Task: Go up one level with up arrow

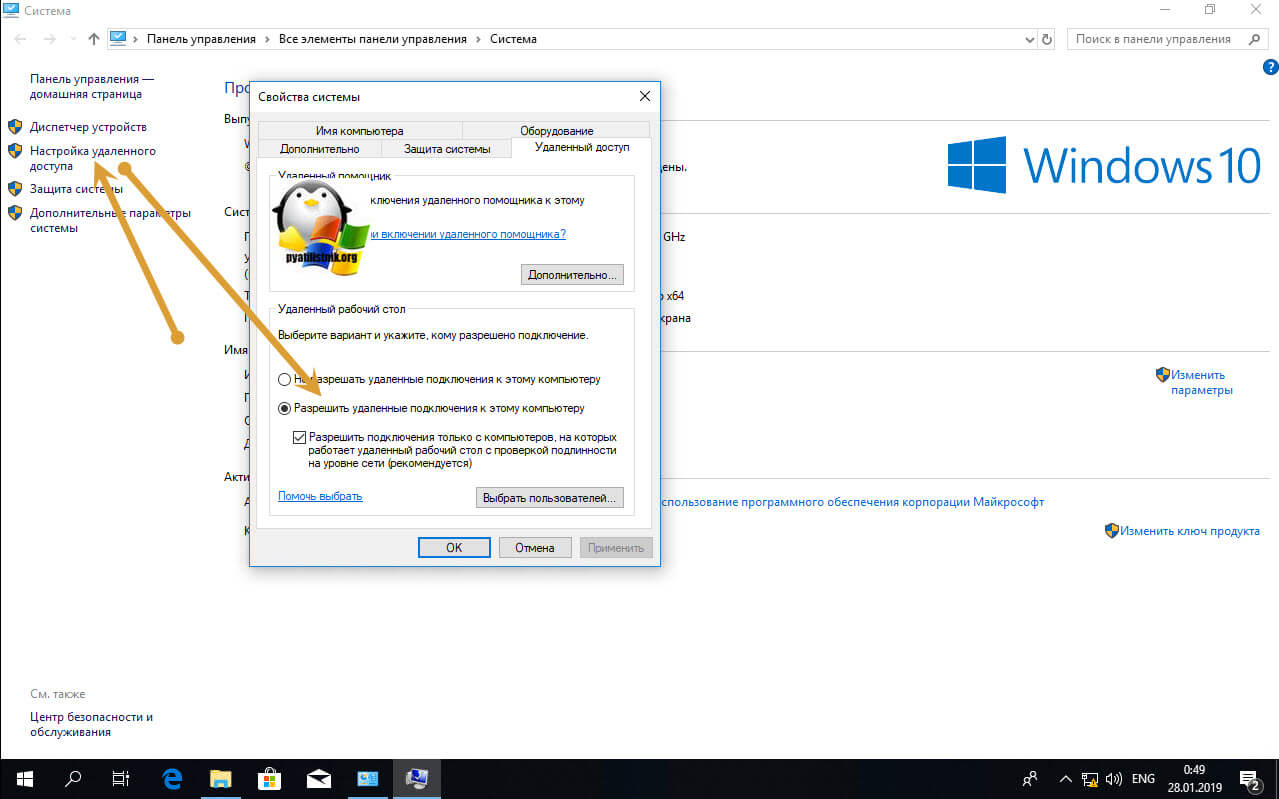Action: point(94,39)
